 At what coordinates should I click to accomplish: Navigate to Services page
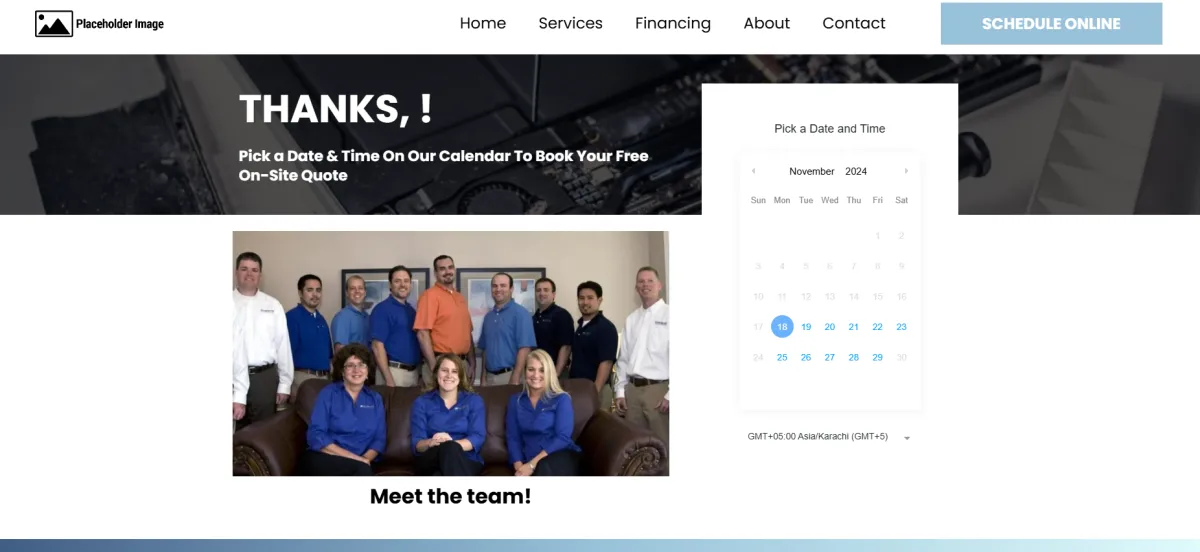[571, 23]
